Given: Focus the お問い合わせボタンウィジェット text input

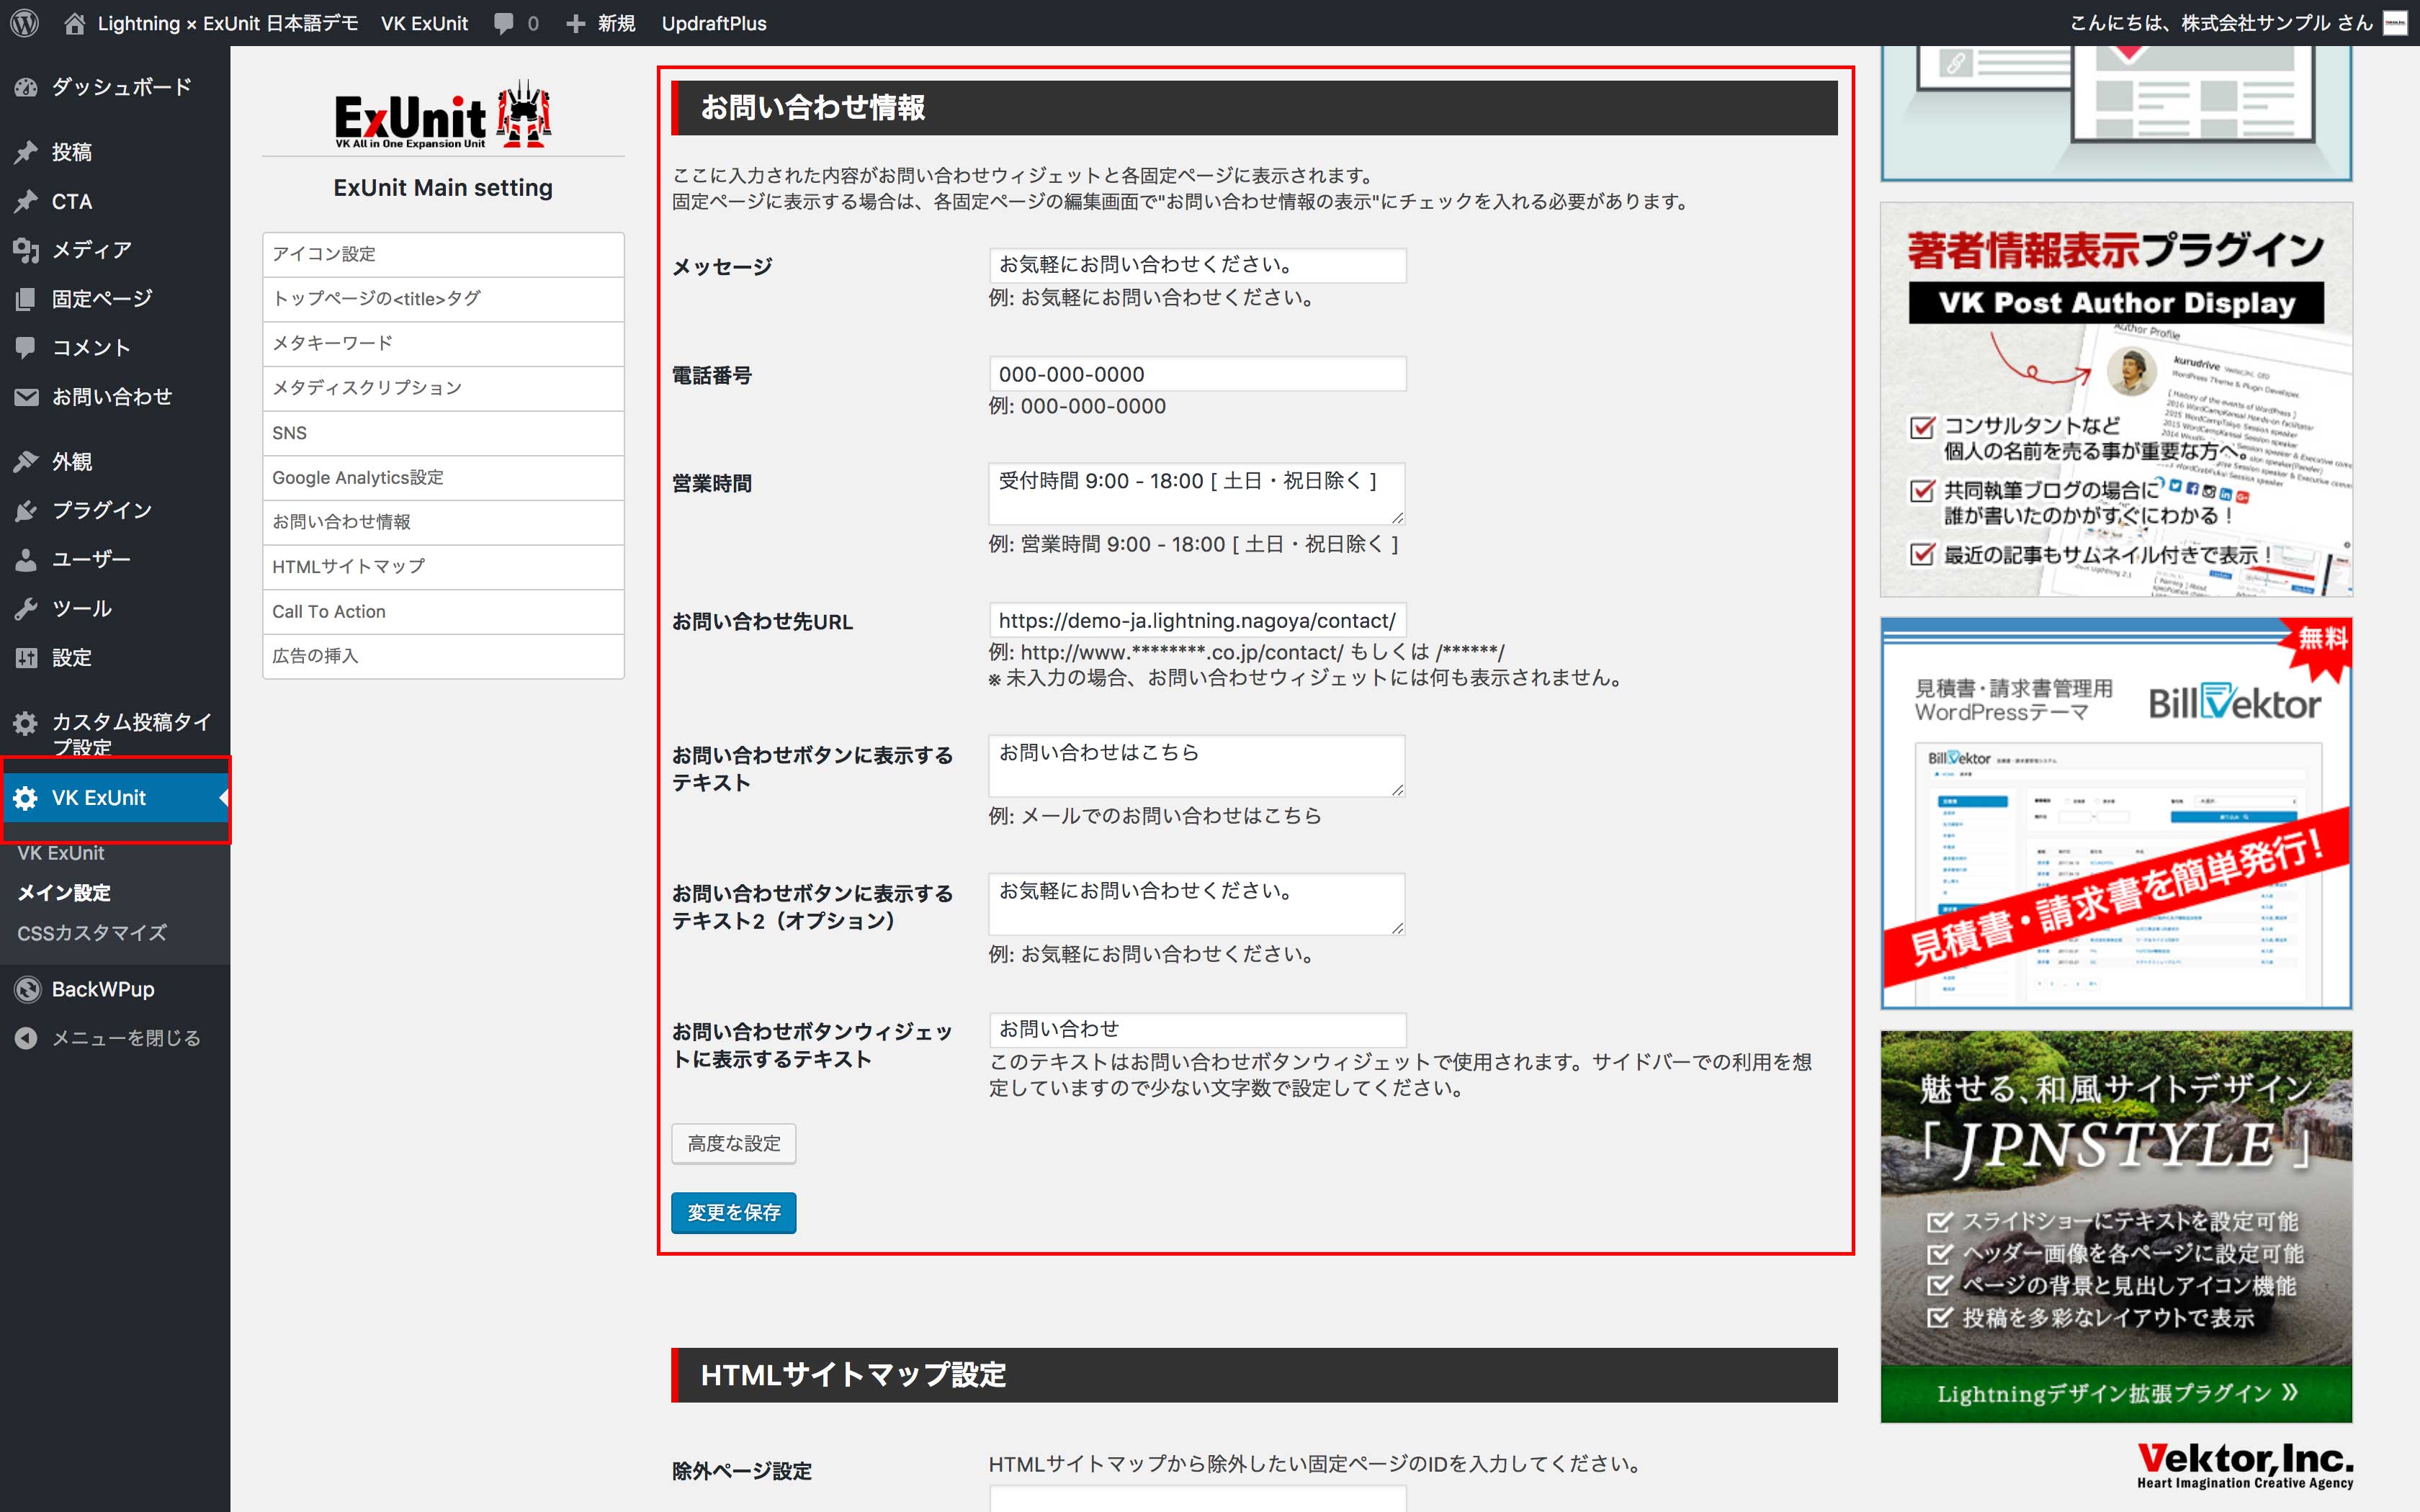Looking at the screenshot, I should pyautogui.click(x=1197, y=1029).
